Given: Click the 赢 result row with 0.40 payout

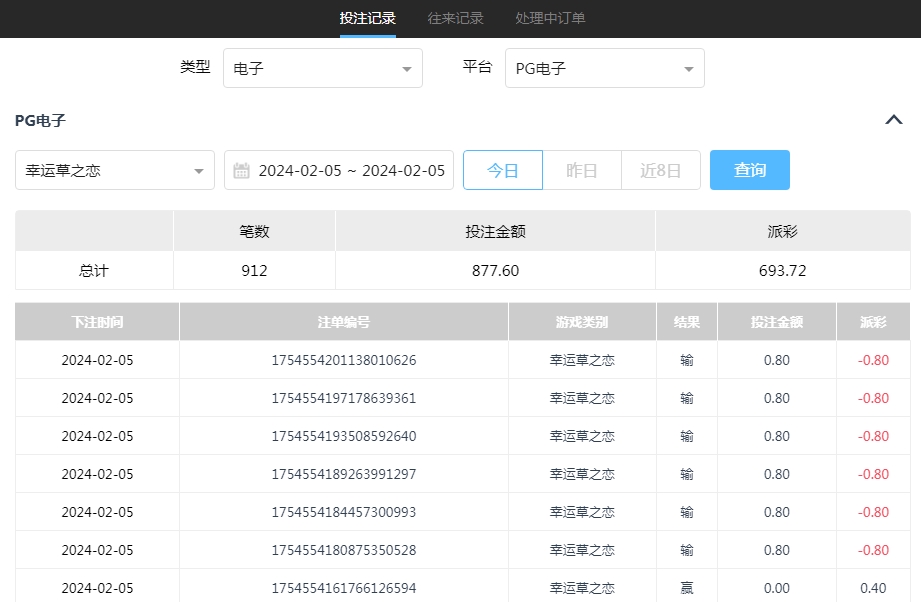Looking at the screenshot, I should [686, 588].
